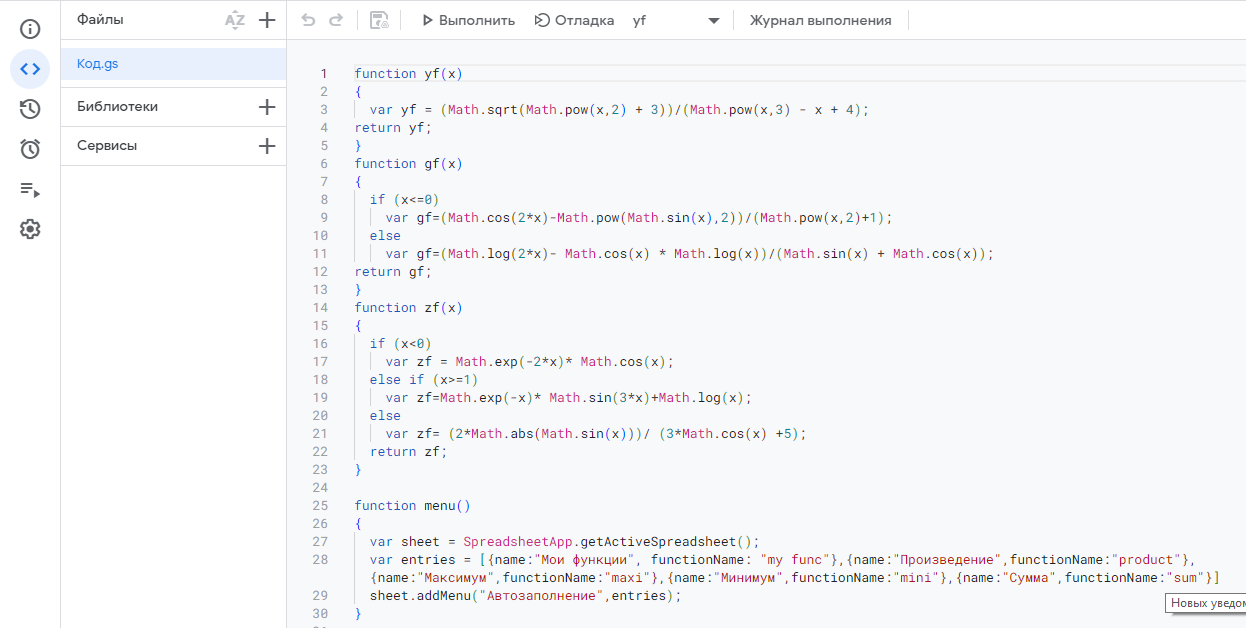Add a new file with plus icon
Viewport: 1246px width, 628px height.
[267, 20]
